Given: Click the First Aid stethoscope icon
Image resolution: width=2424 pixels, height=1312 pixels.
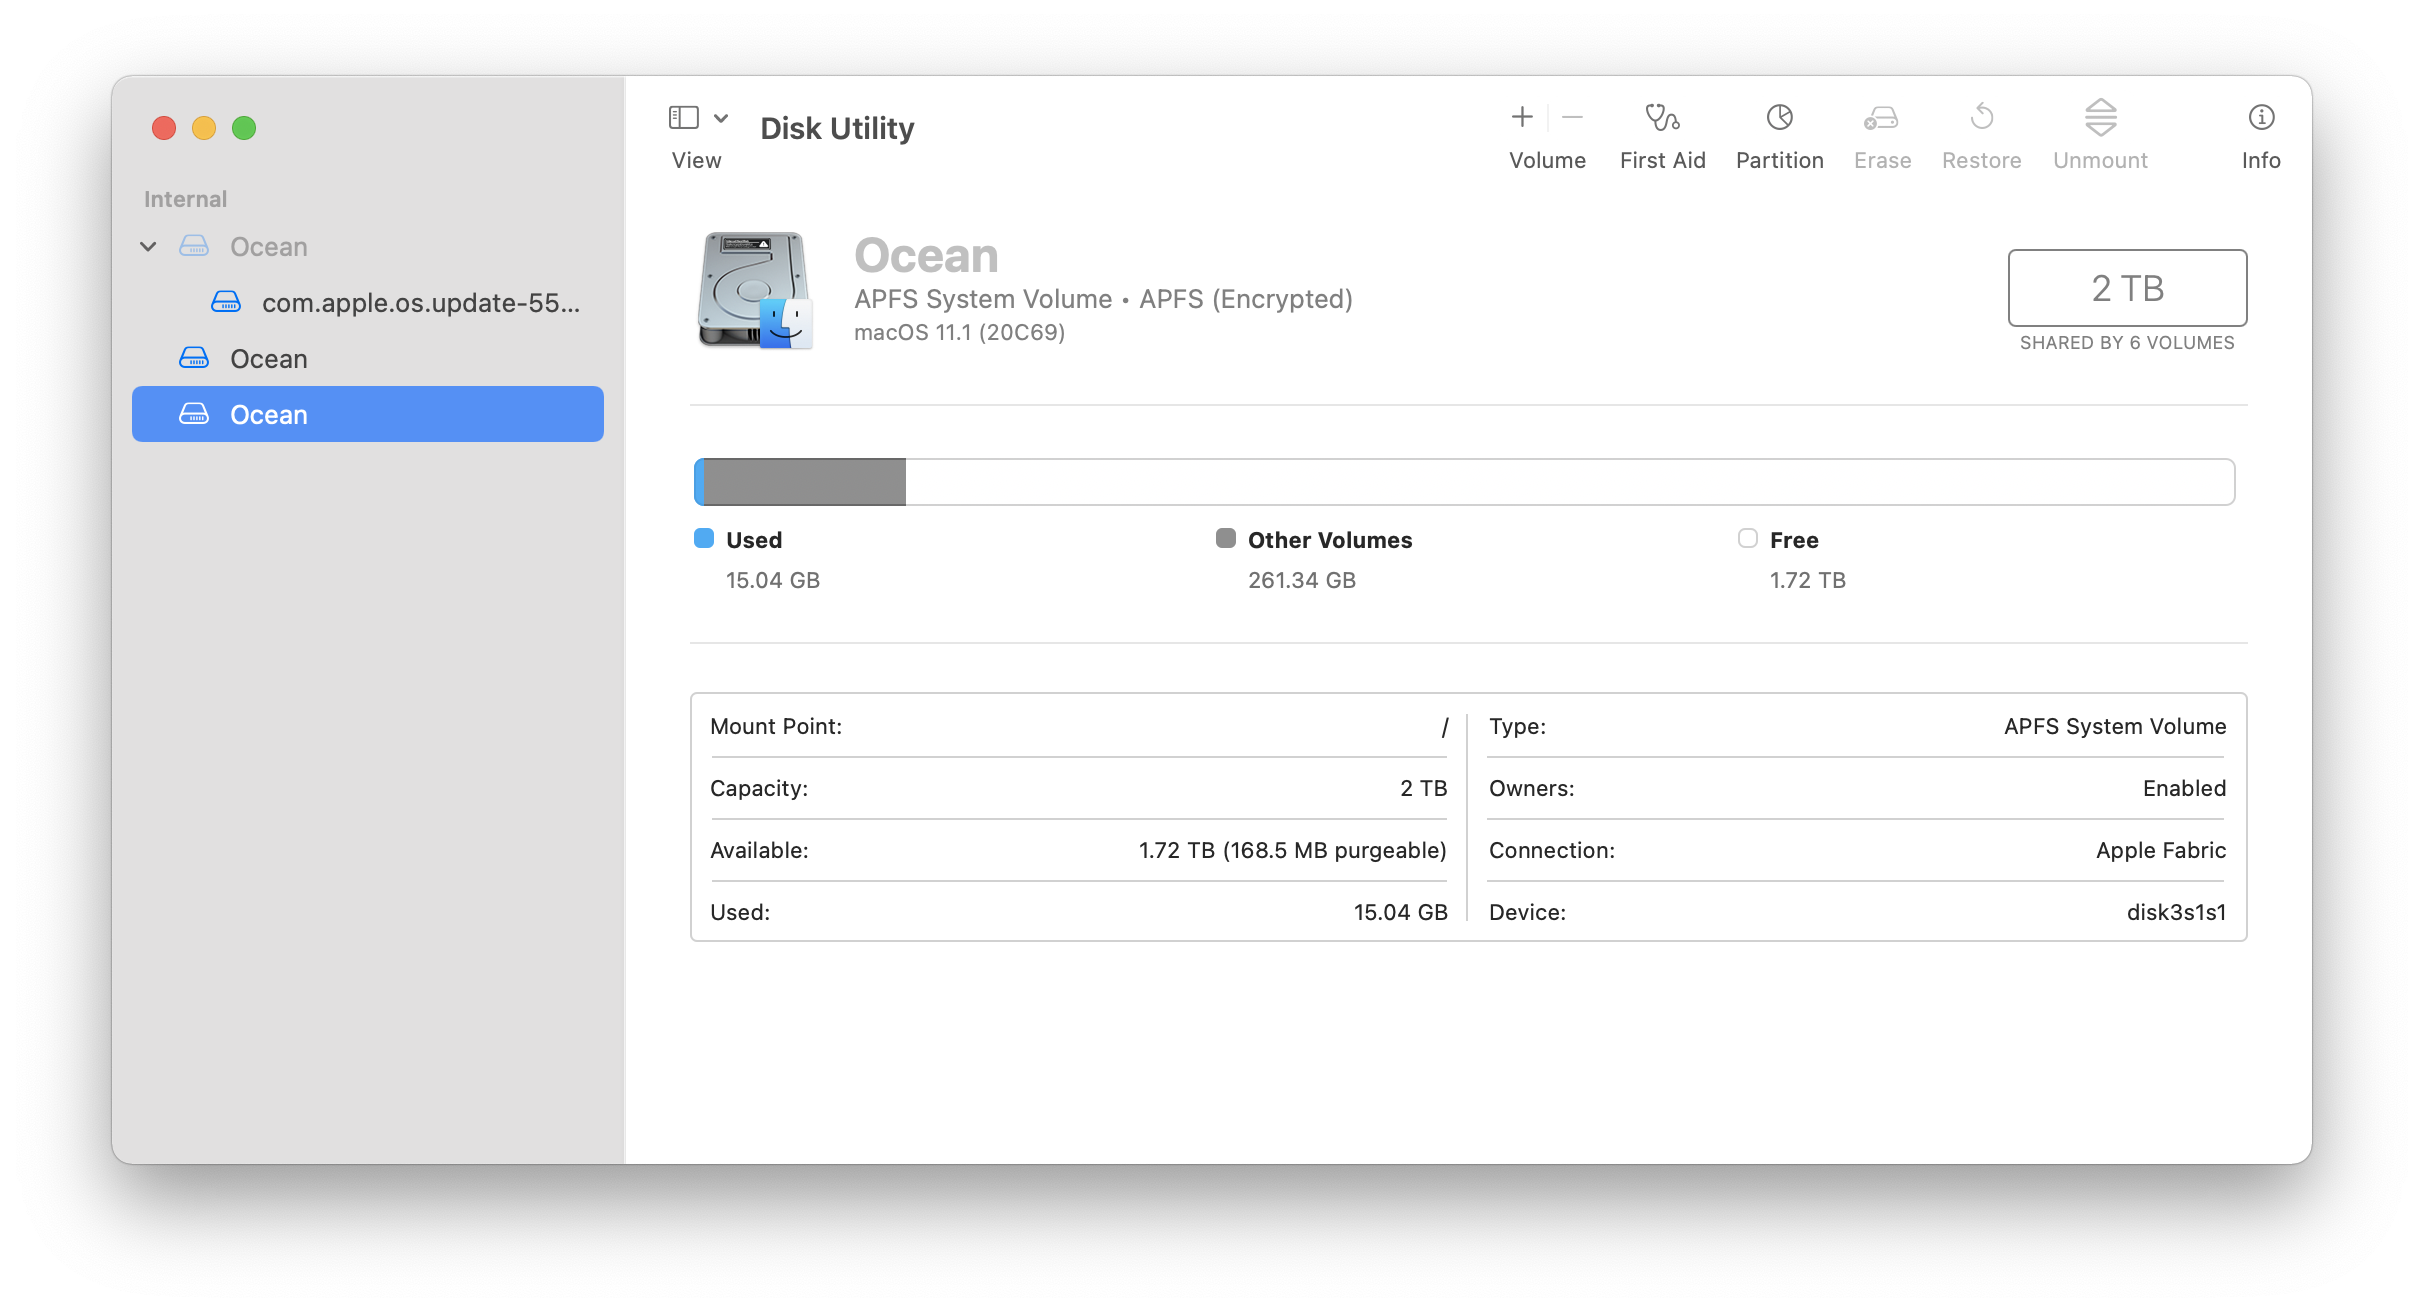Looking at the screenshot, I should [x=1662, y=118].
